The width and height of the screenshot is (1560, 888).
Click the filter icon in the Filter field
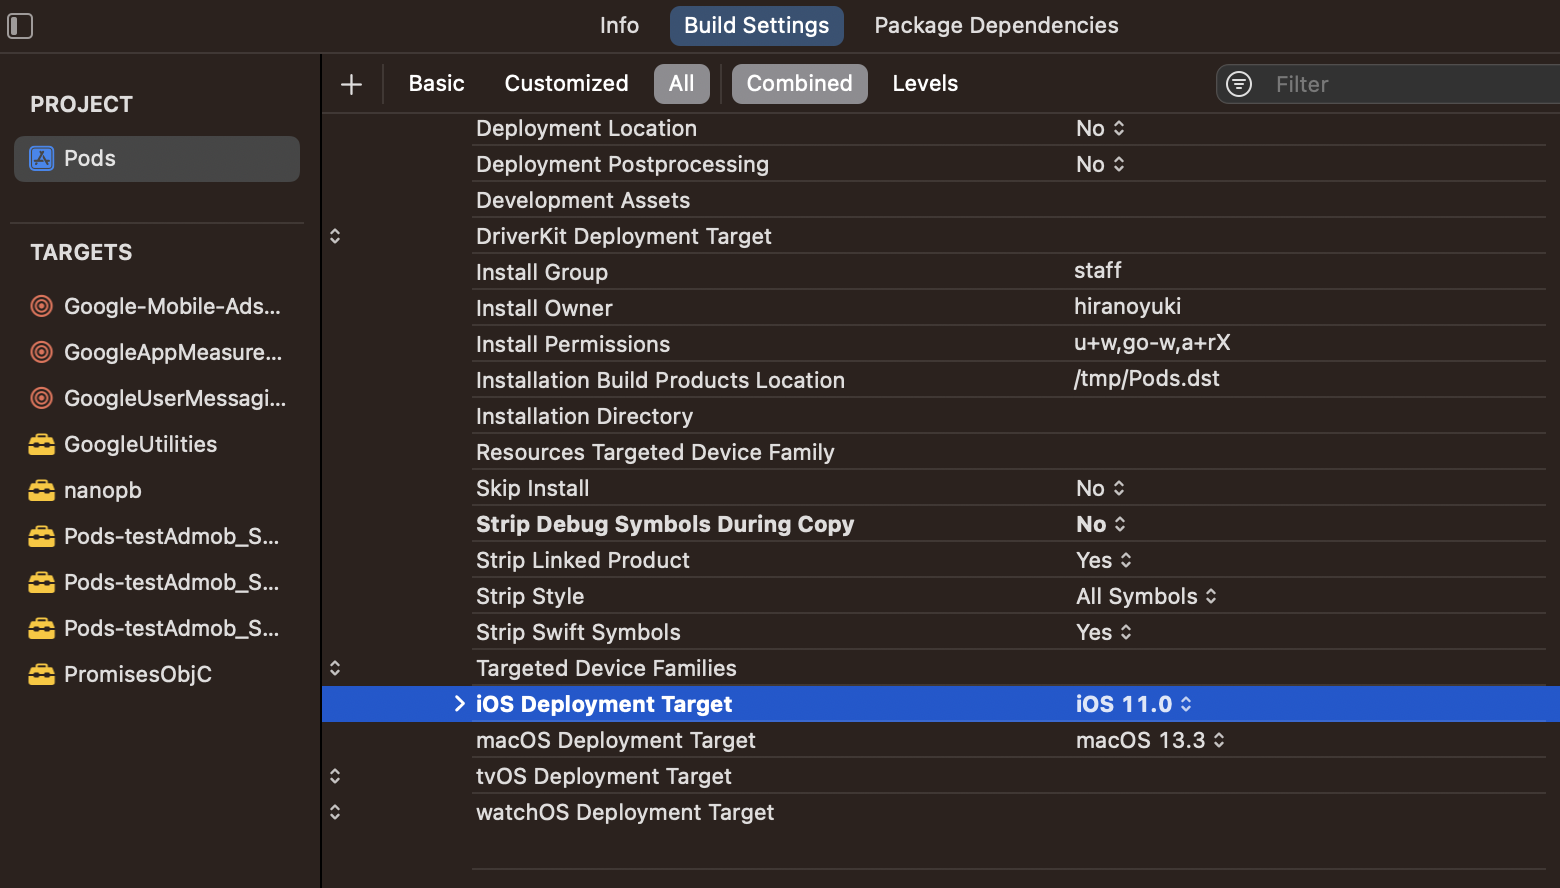coord(1238,84)
